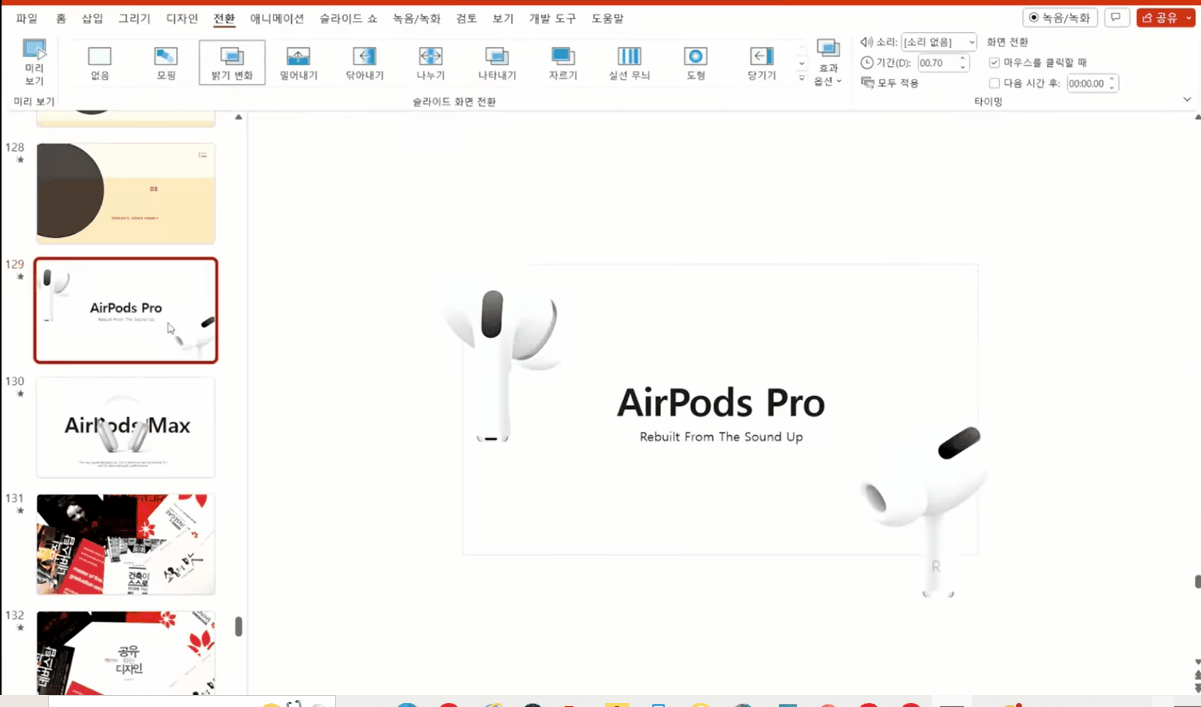Select slide 132 공유 디자인 thumbnail
Image resolution: width=1201 pixels, height=707 pixels.
coord(126,652)
